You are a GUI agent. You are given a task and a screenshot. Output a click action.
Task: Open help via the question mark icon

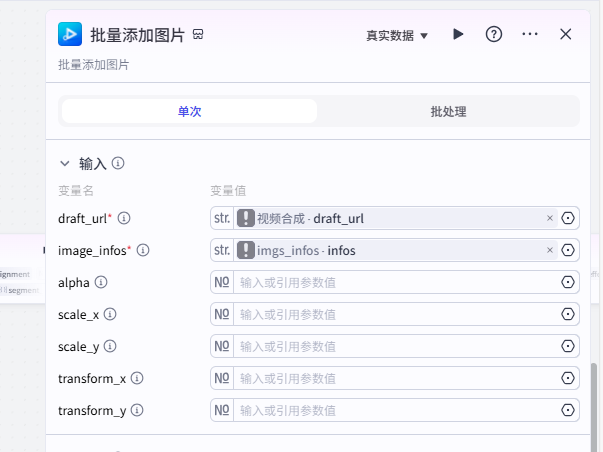493,34
